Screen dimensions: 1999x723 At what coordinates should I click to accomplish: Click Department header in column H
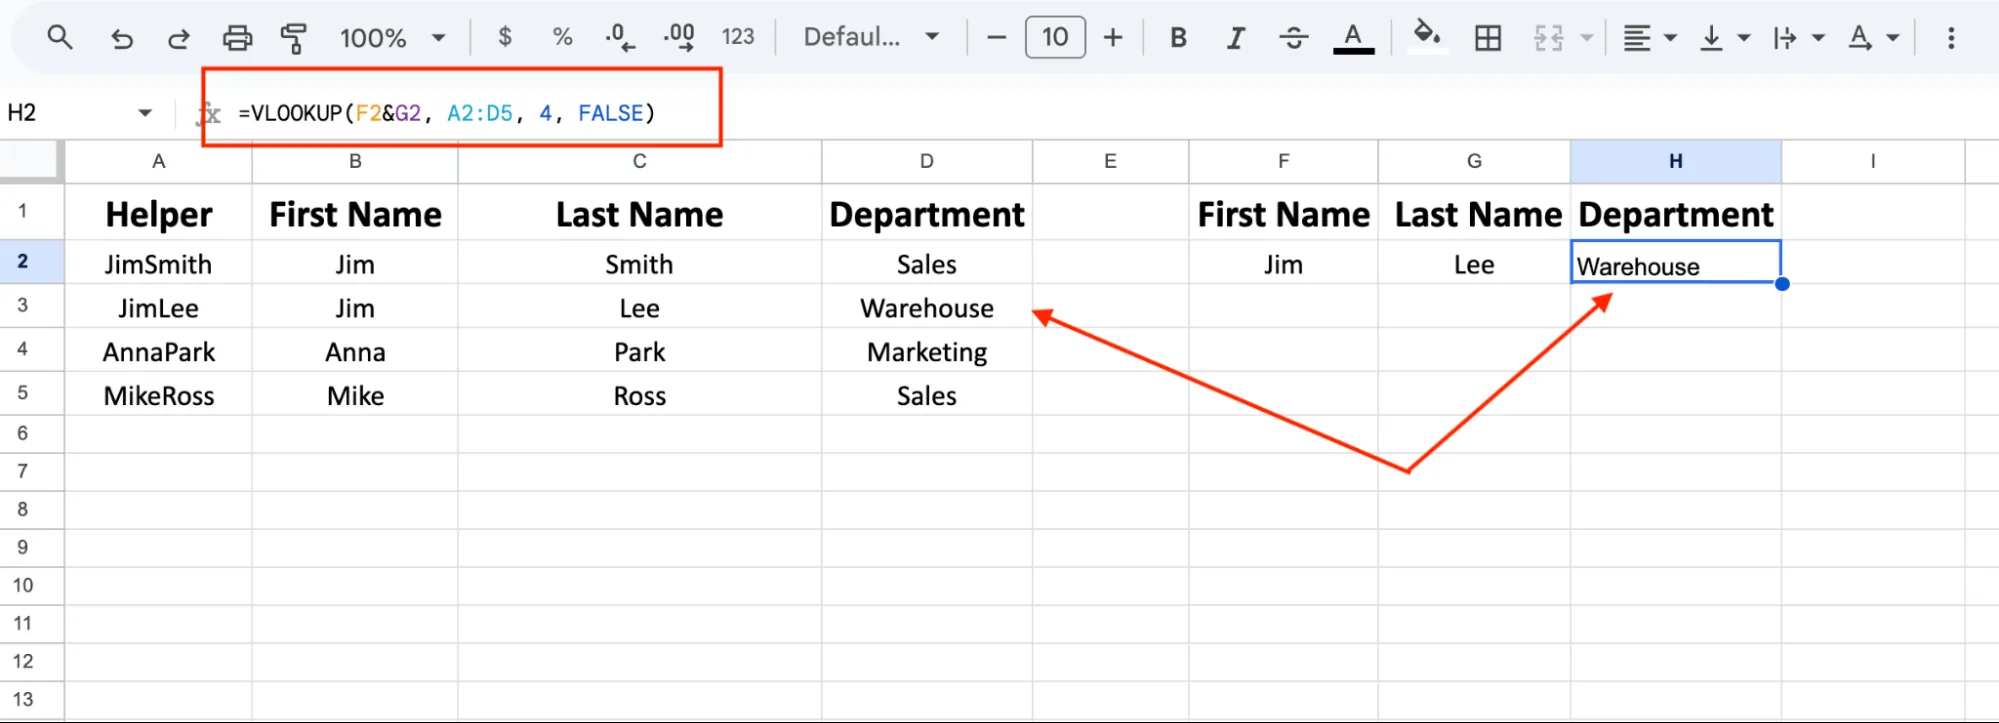click(x=1676, y=214)
